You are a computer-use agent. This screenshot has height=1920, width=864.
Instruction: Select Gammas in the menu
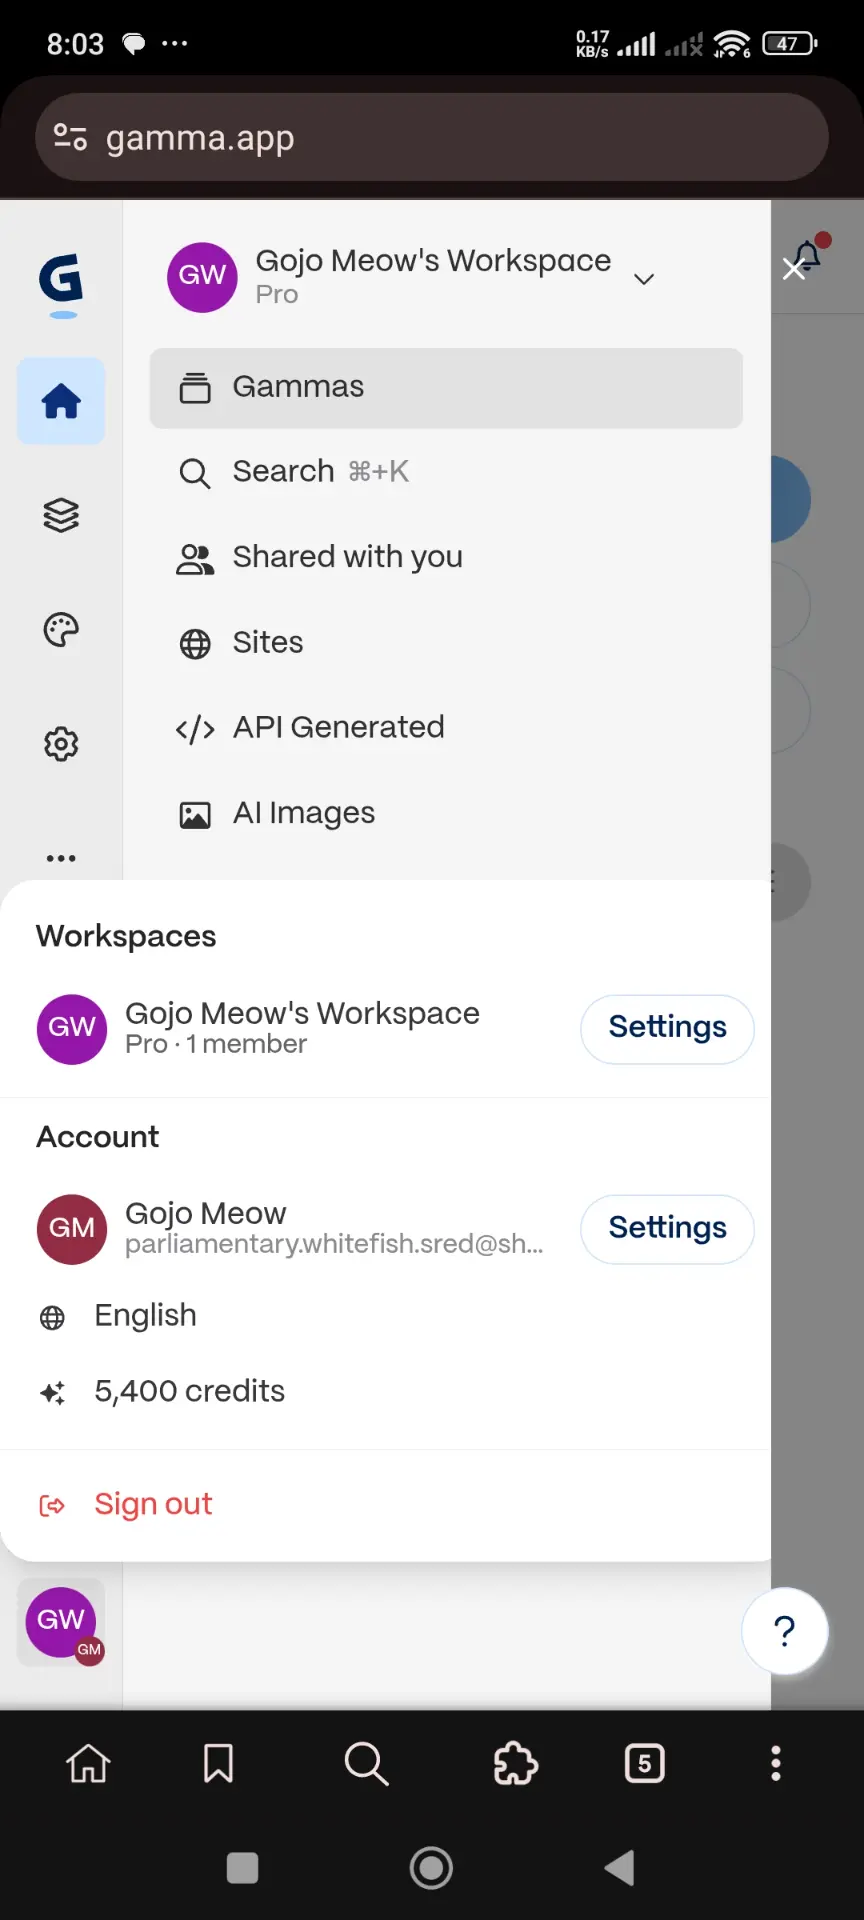click(446, 388)
